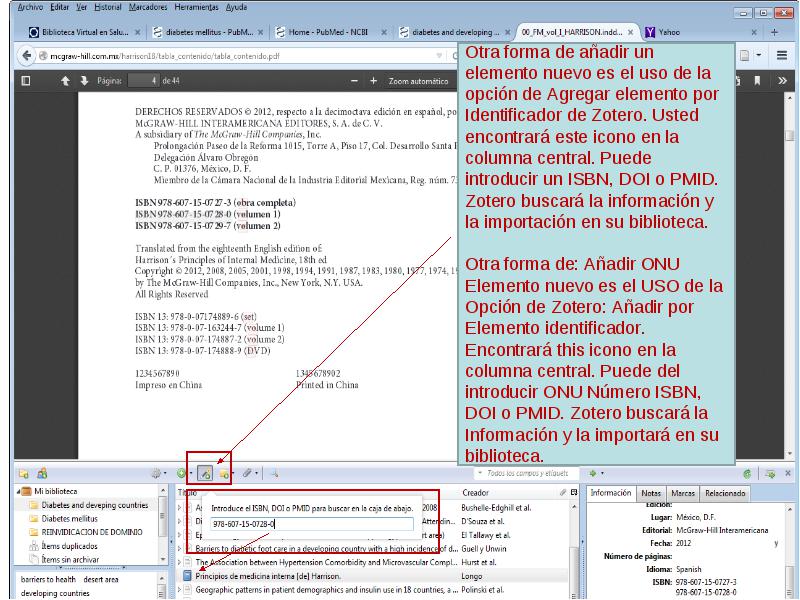Select 'Diabetes and deveping countries' collection
The width and height of the screenshot is (800, 600).
pos(94,505)
